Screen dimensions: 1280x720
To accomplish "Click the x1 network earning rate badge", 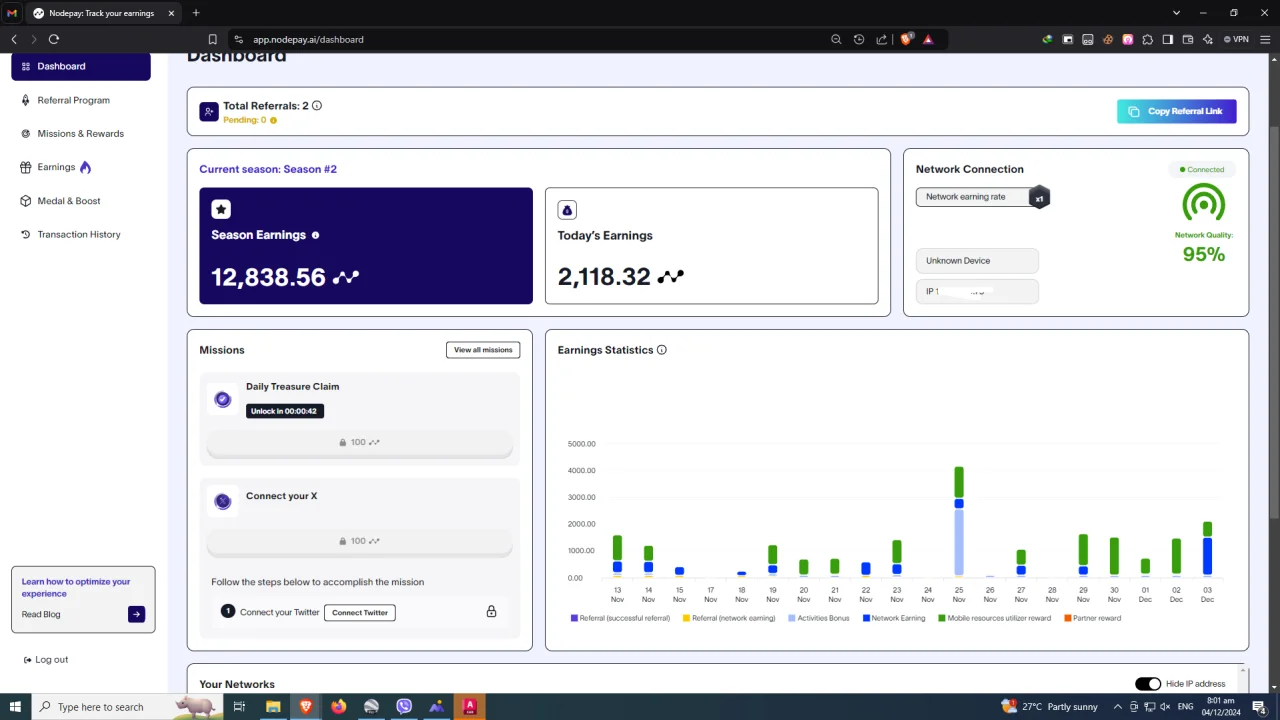I will [x=1039, y=198].
